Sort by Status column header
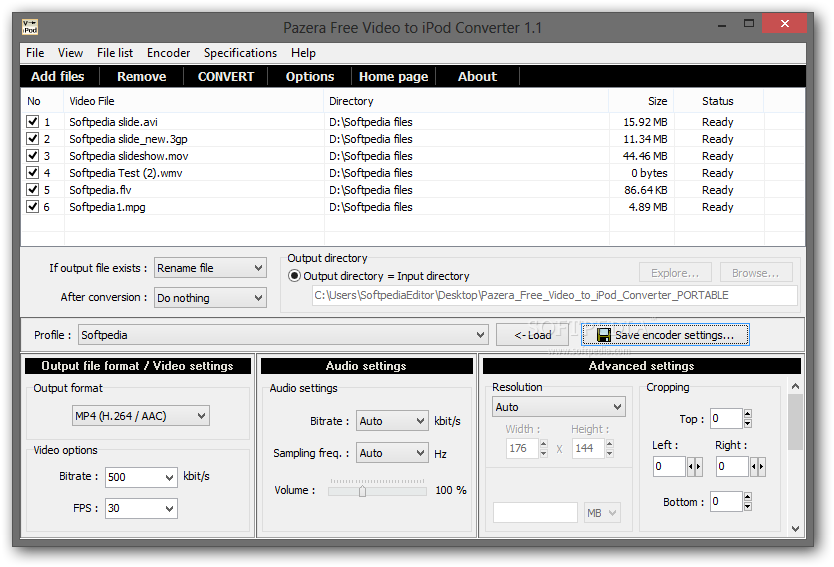 718,101
